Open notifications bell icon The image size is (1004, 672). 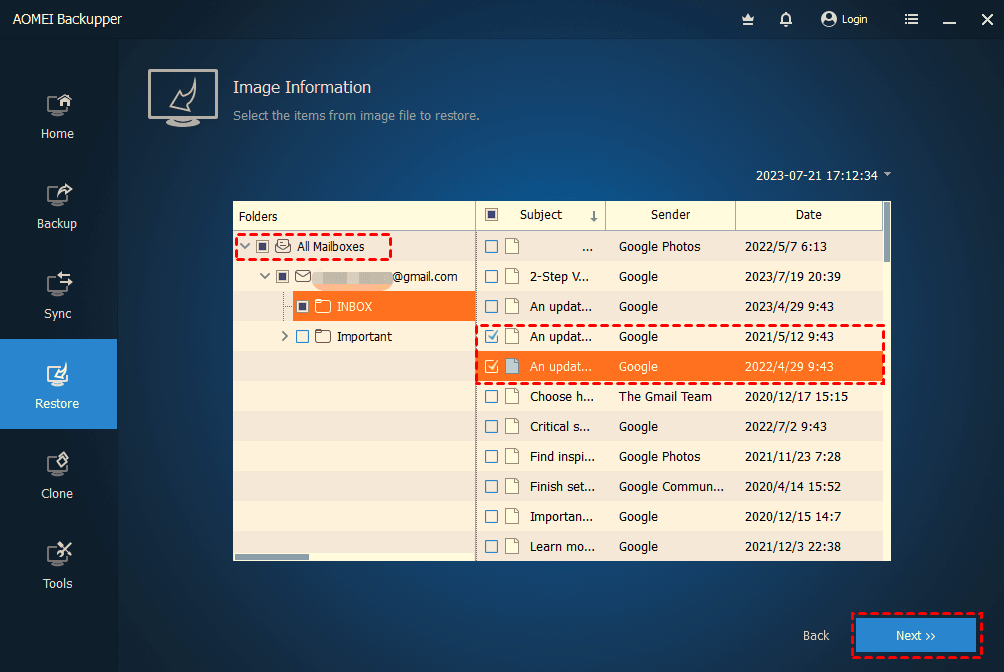(786, 19)
